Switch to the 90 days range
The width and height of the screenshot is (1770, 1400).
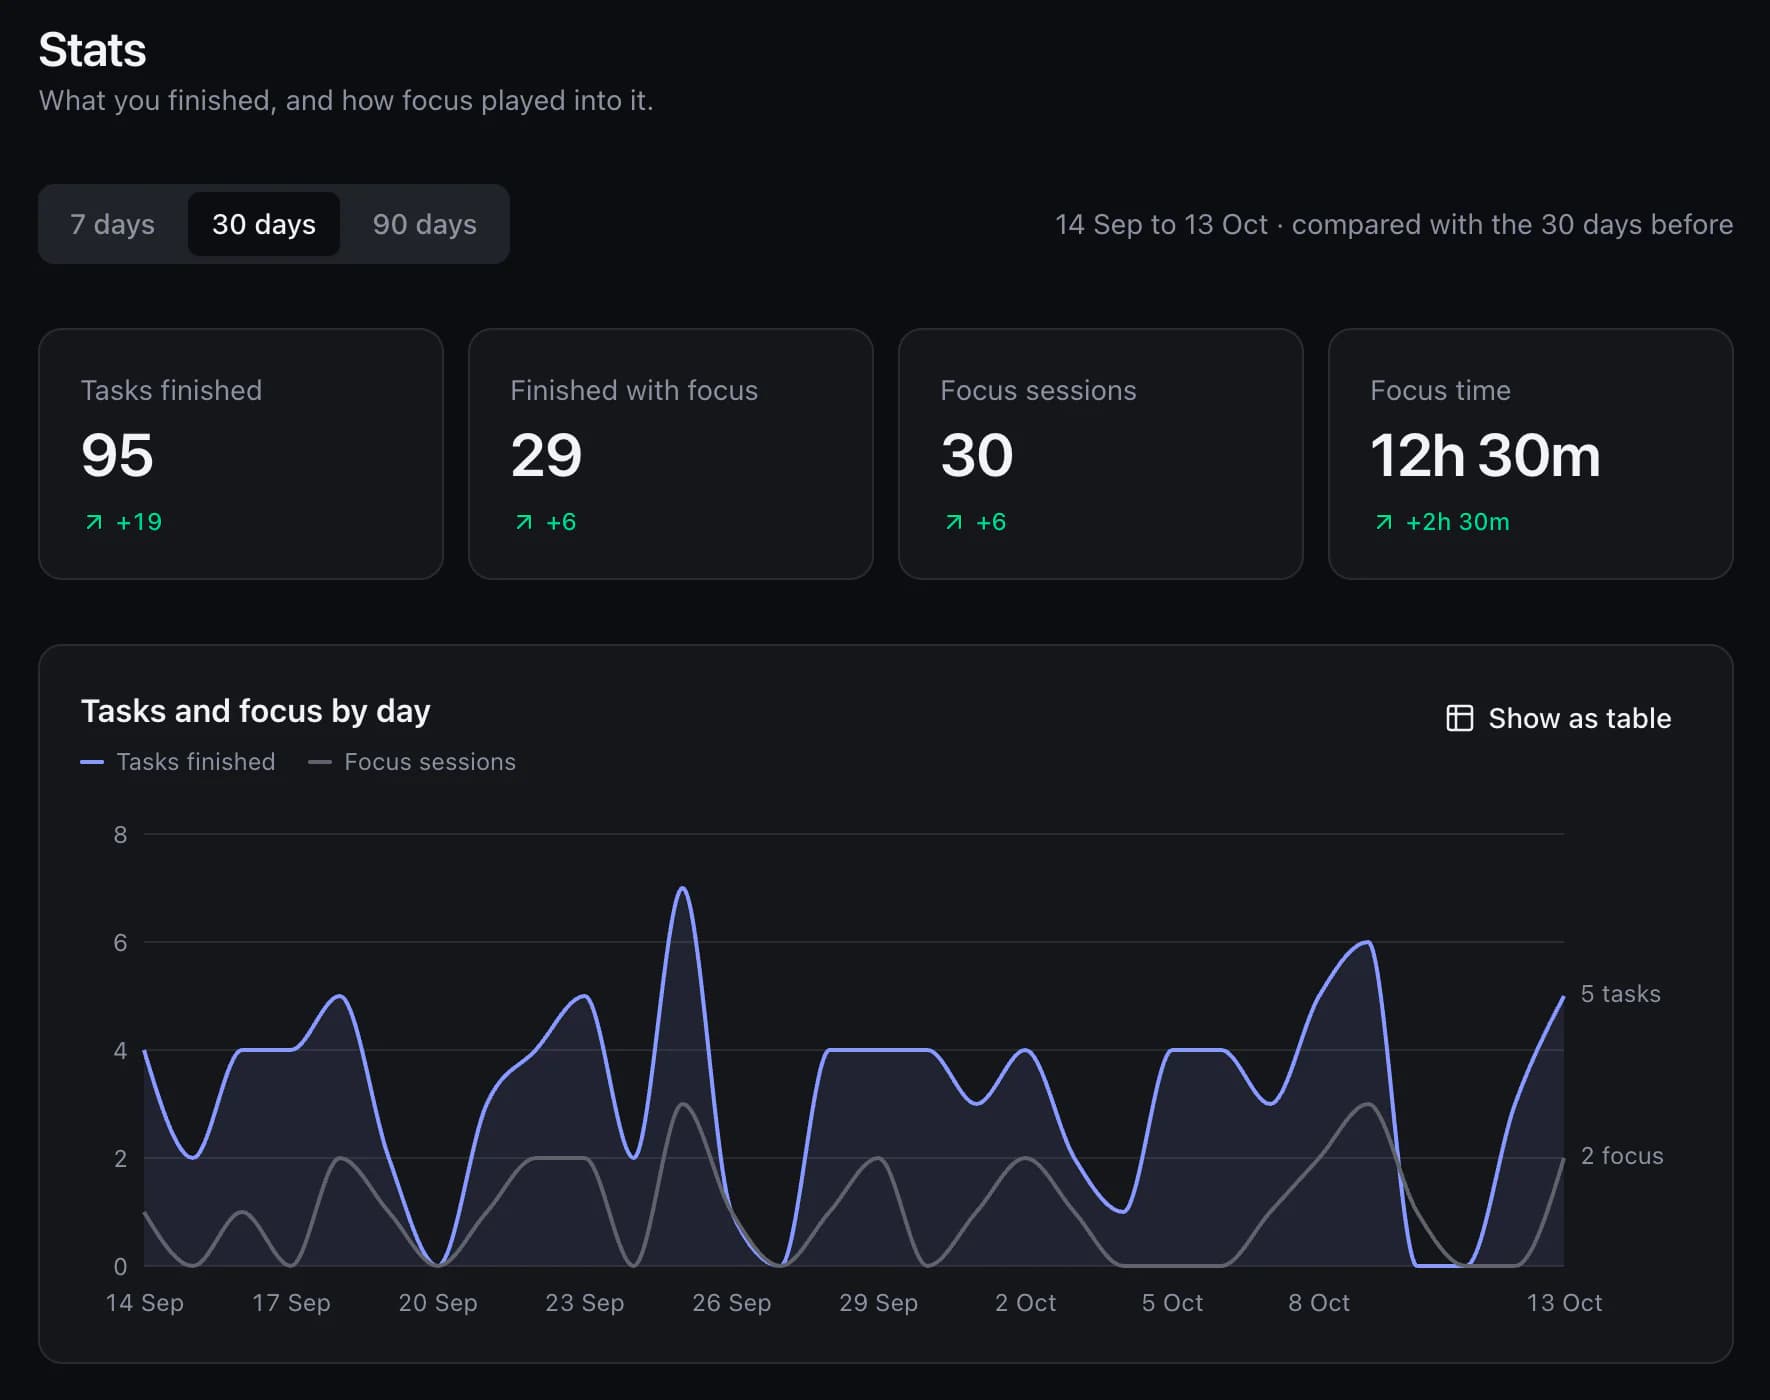[x=425, y=224]
